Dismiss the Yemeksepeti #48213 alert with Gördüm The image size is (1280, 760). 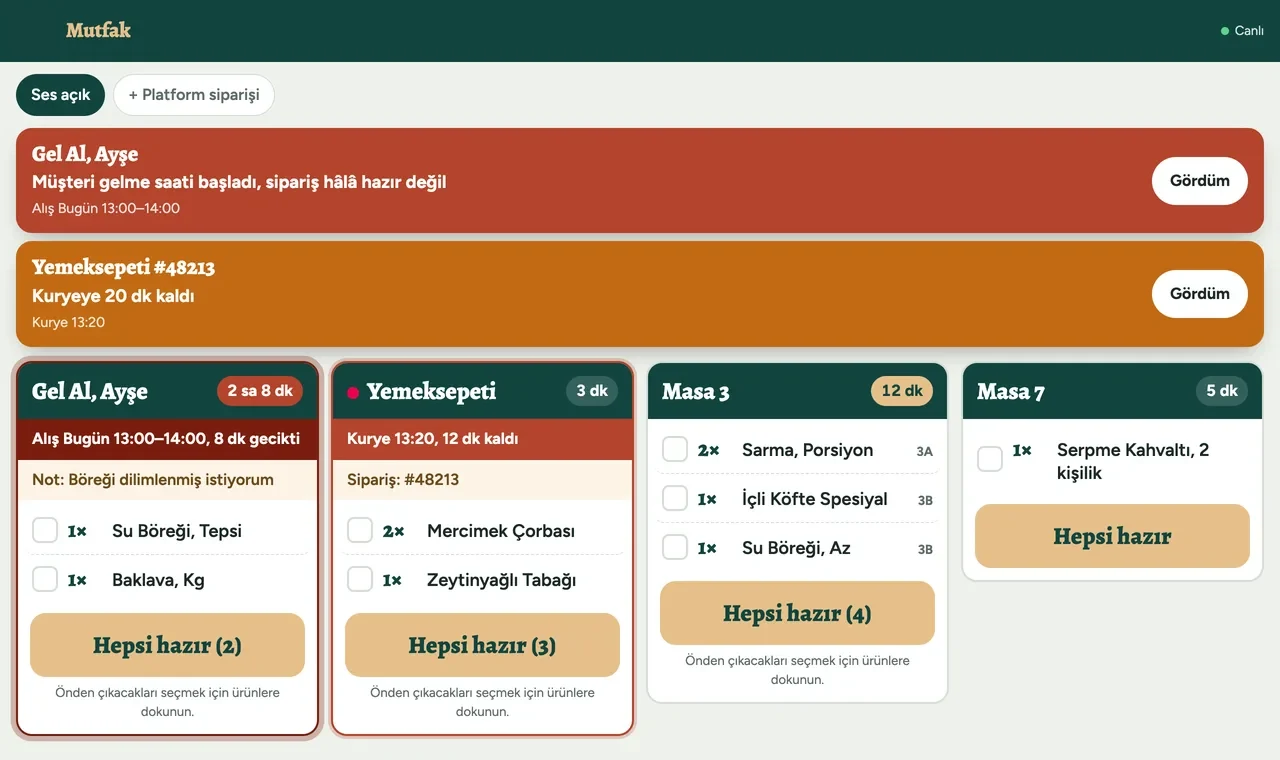coord(1200,294)
